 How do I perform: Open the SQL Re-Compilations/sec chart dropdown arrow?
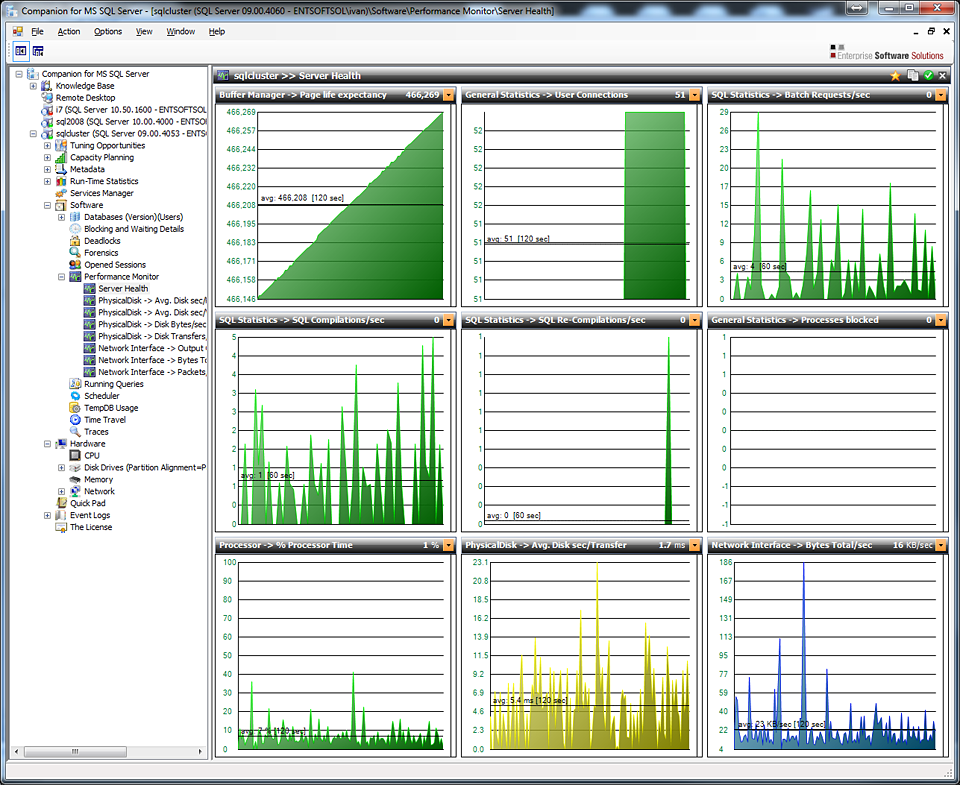click(x=694, y=320)
